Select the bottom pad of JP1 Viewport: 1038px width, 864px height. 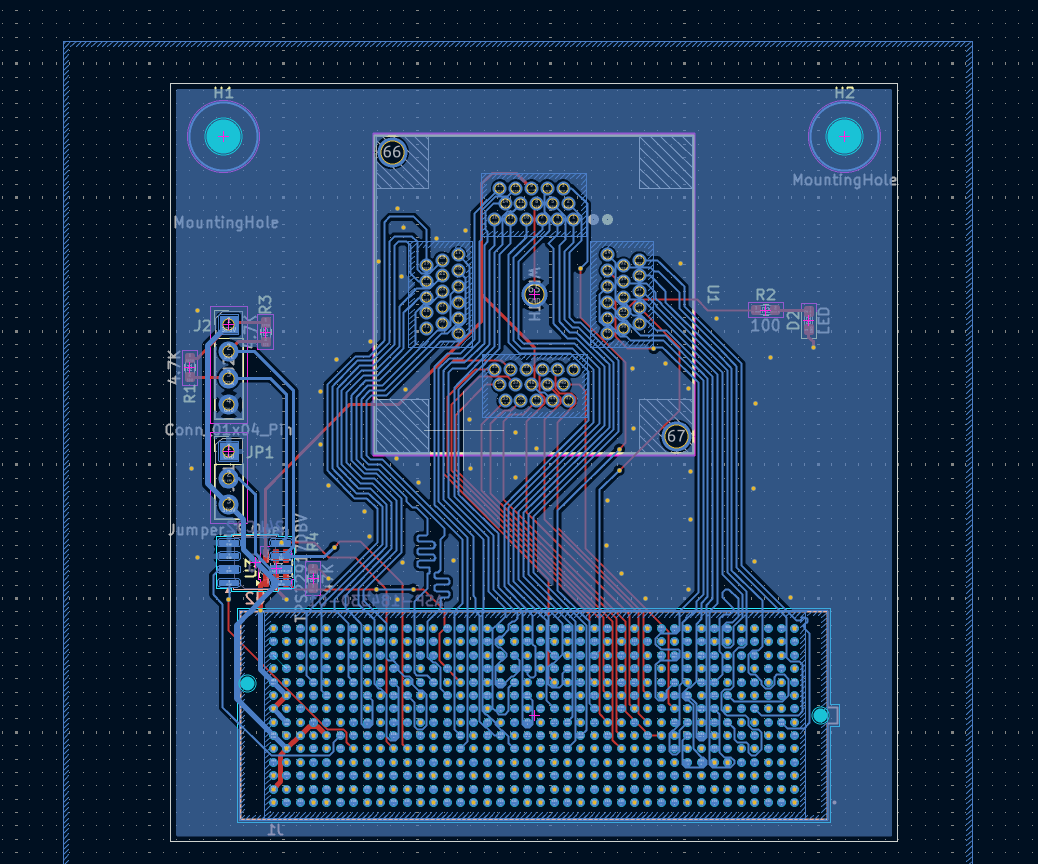tap(228, 504)
